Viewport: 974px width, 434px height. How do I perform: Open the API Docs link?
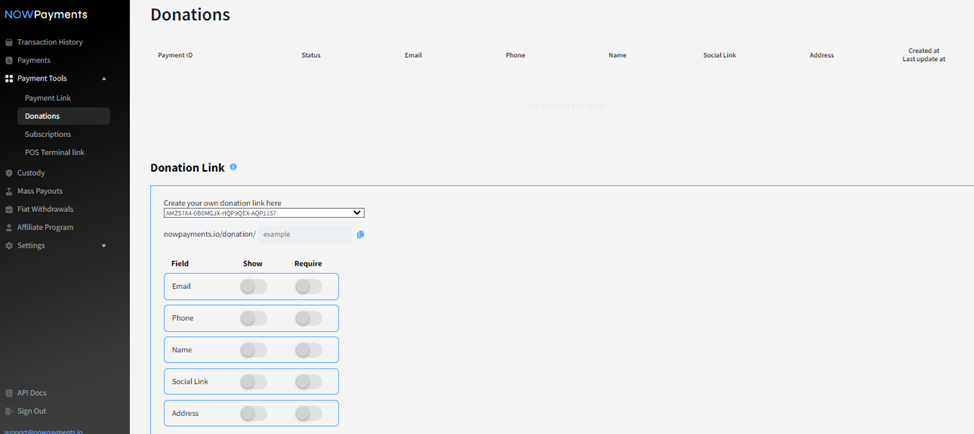tap(32, 393)
